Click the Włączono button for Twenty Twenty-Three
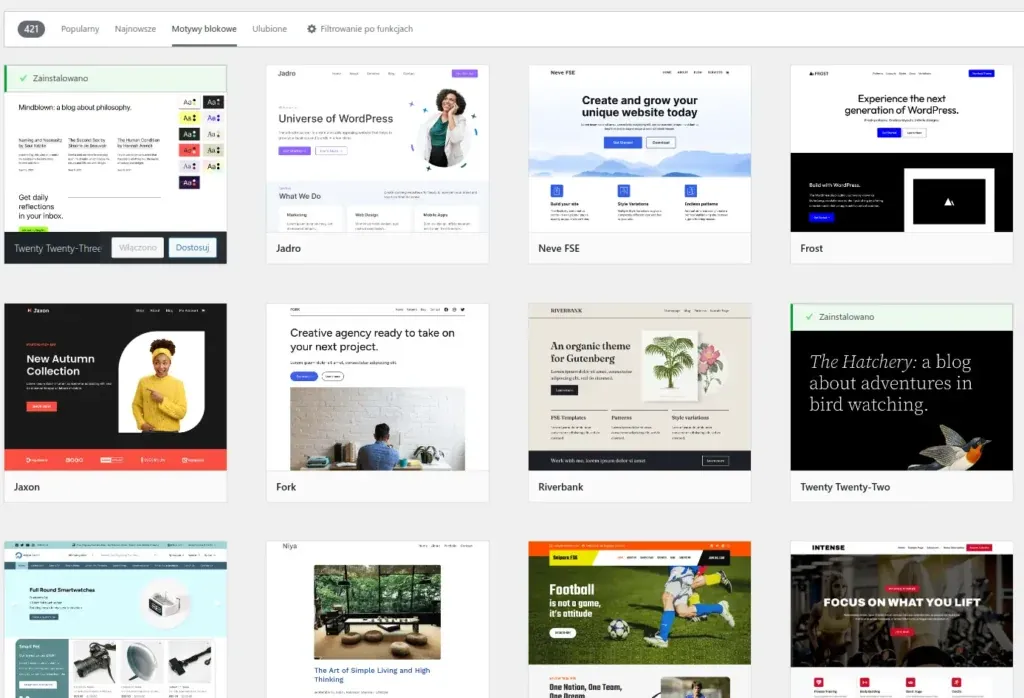Viewport: 1024px width, 698px height. point(138,247)
